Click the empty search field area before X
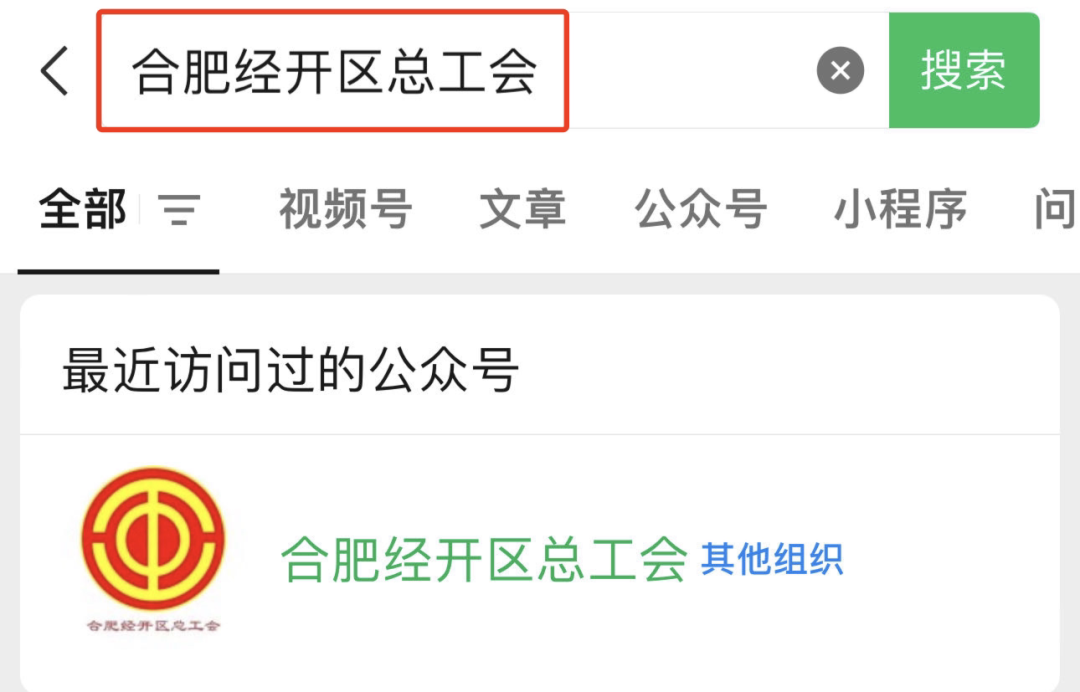This screenshot has width=1080, height=692. (x=689, y=70)
